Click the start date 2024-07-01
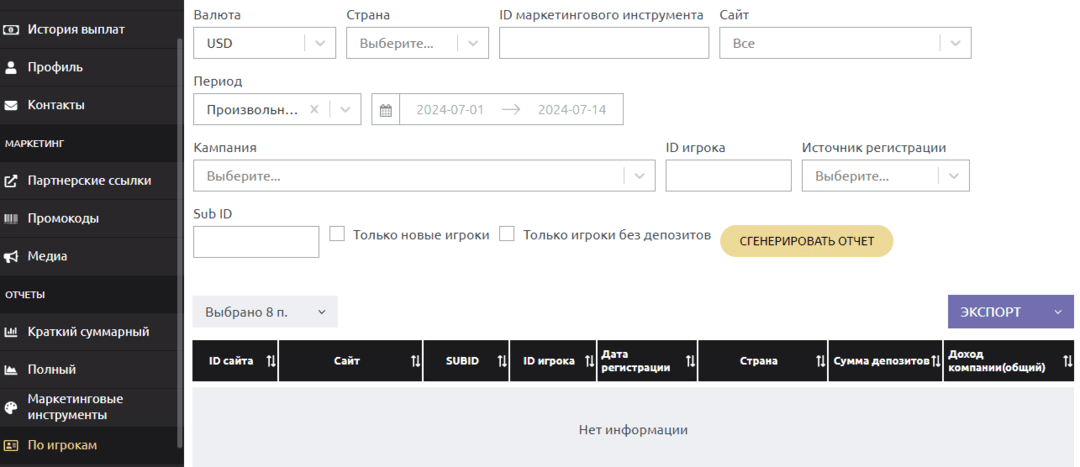Screen dimensions: 1080x467 [450, 110]
